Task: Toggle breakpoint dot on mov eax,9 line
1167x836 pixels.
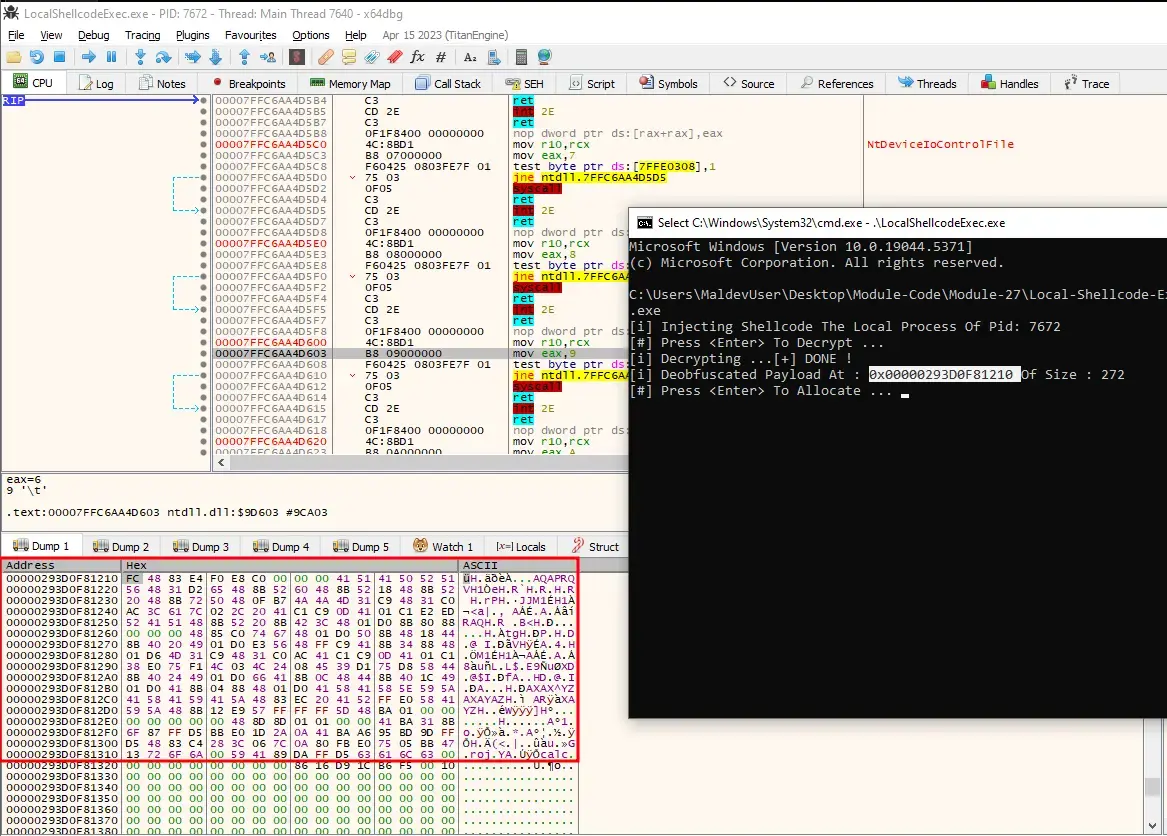Action: (204, 353)
